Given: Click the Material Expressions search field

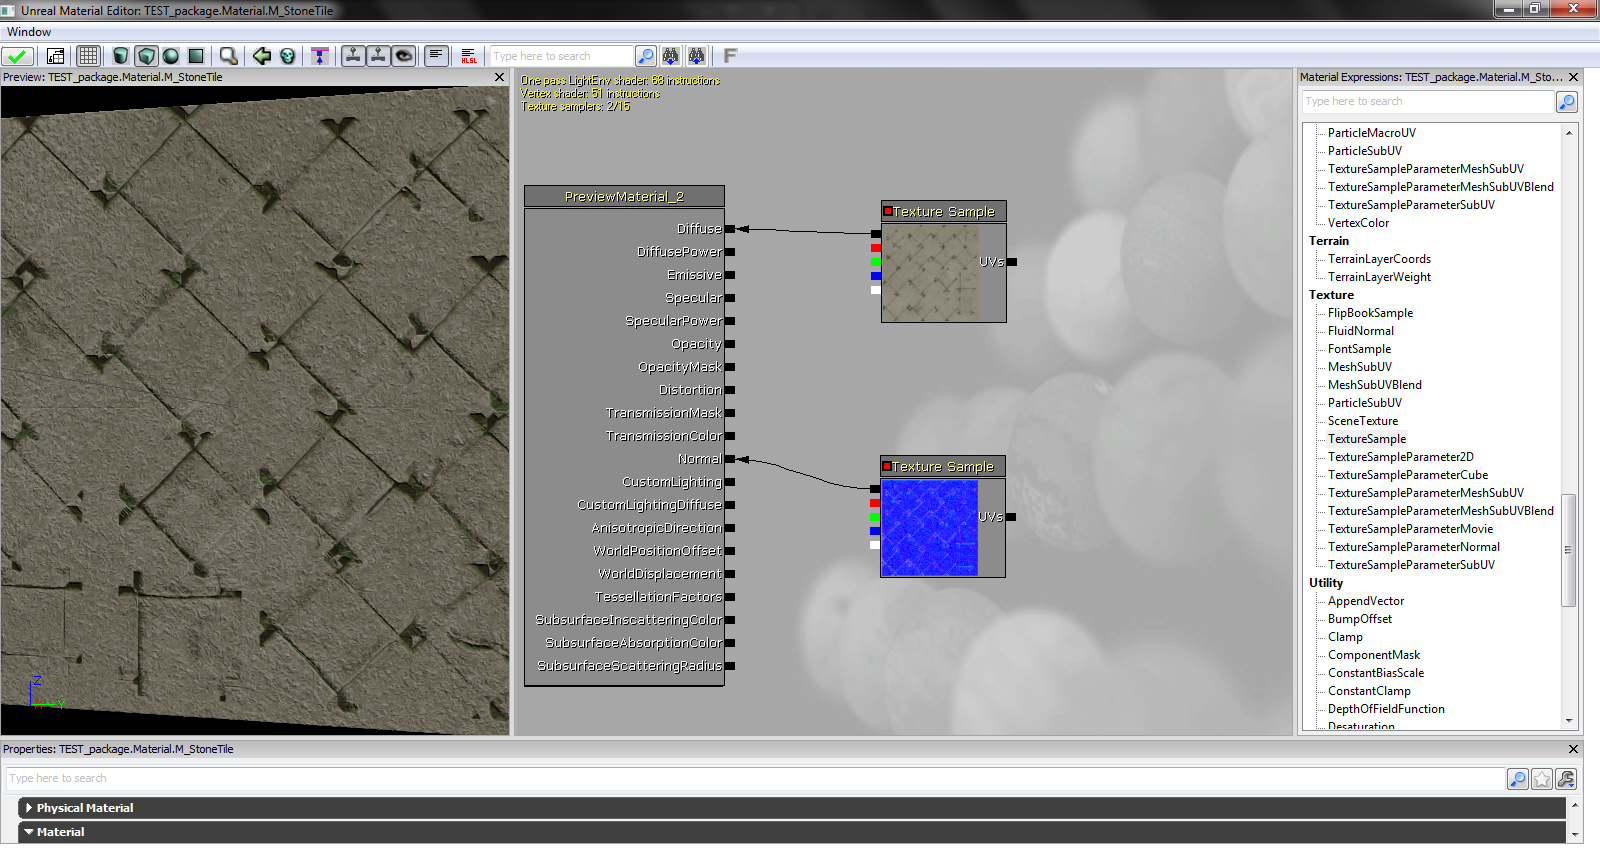Looking at the screenshot, I should point(1427,102).
